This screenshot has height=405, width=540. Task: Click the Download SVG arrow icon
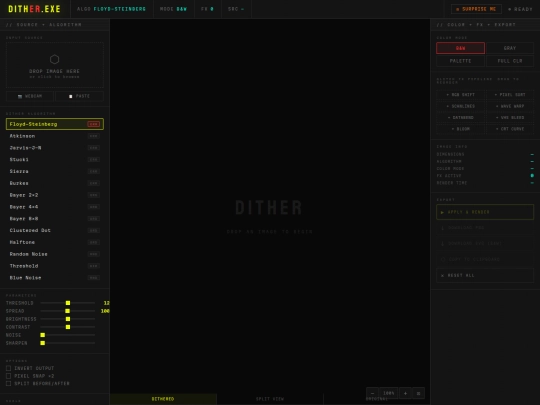pyautogui.click(x=443, y=243)
